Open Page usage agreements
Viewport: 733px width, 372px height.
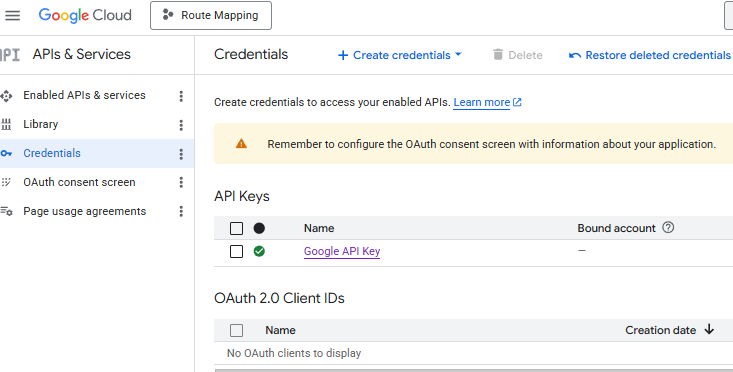point(85,211)
